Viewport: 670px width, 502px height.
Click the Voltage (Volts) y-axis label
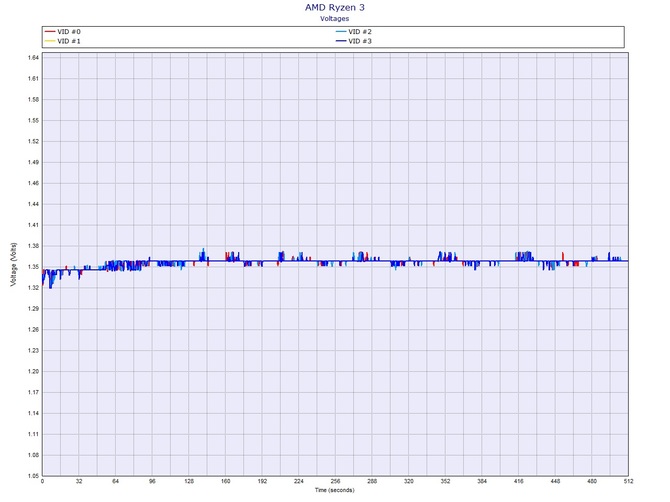click(x=11, y=266)
